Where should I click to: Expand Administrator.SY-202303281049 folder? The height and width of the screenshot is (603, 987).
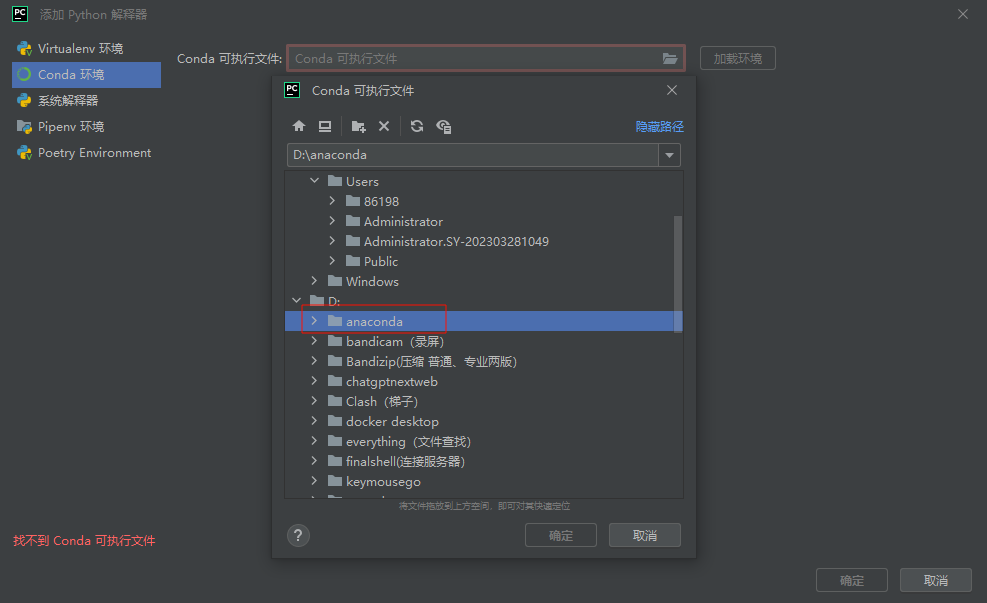point(332,241)
